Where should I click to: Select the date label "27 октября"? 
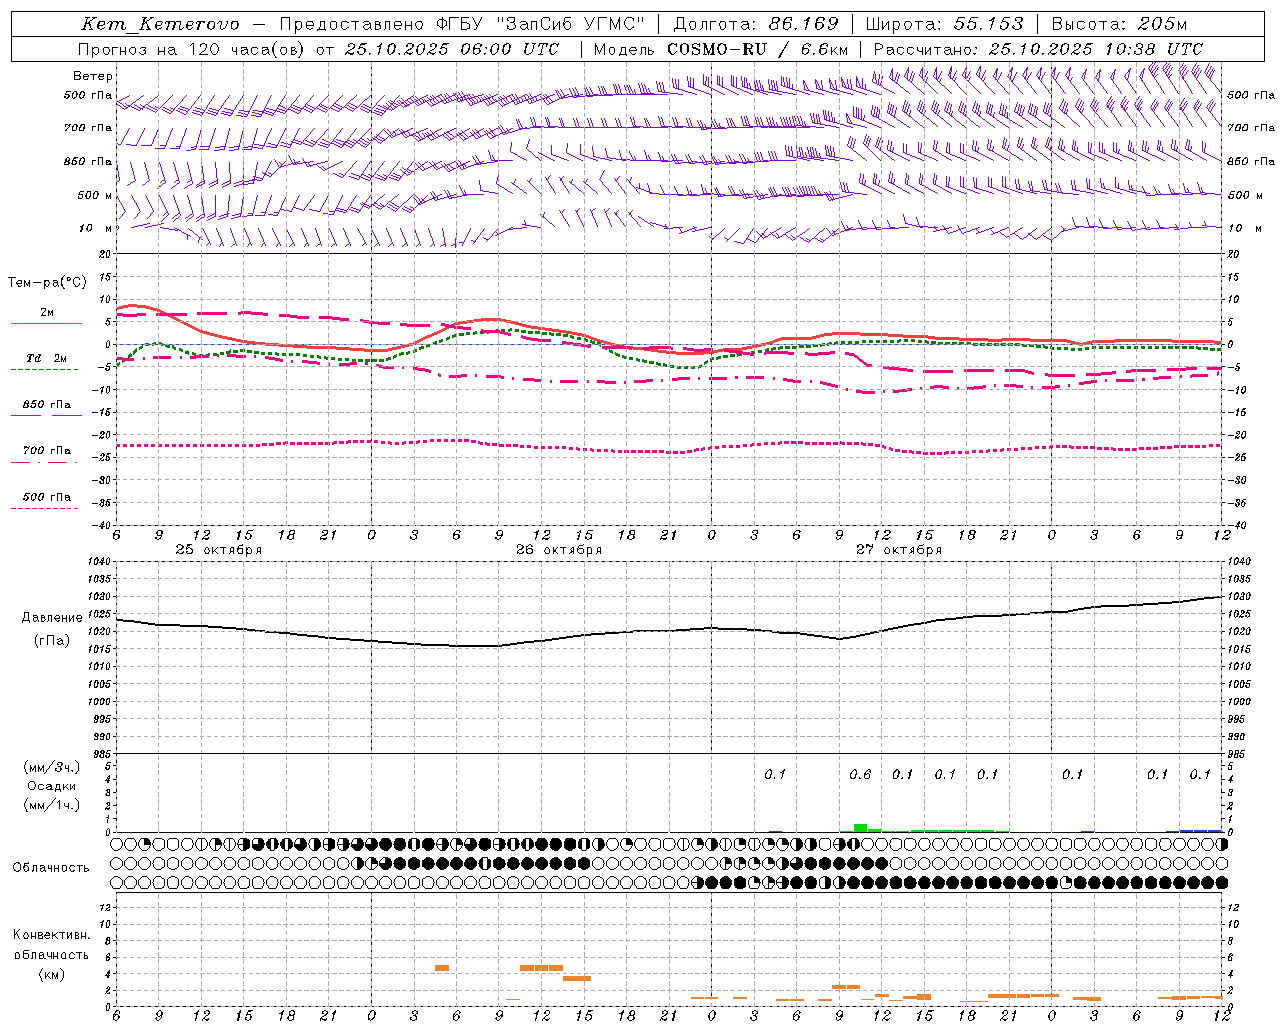(x=899, y=550)
